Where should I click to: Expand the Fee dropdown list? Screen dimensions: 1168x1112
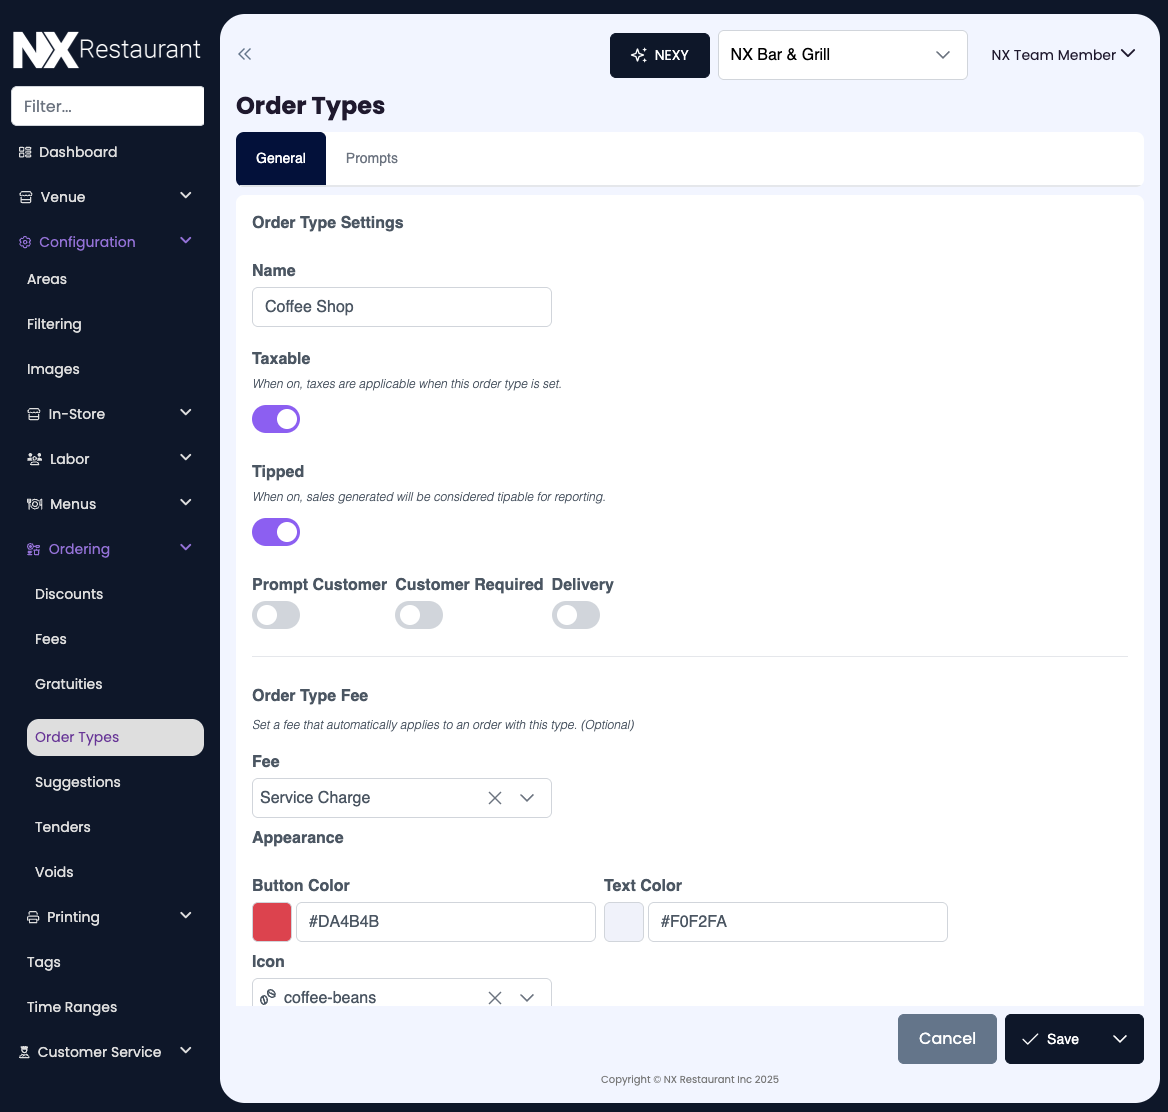point(527,798)
